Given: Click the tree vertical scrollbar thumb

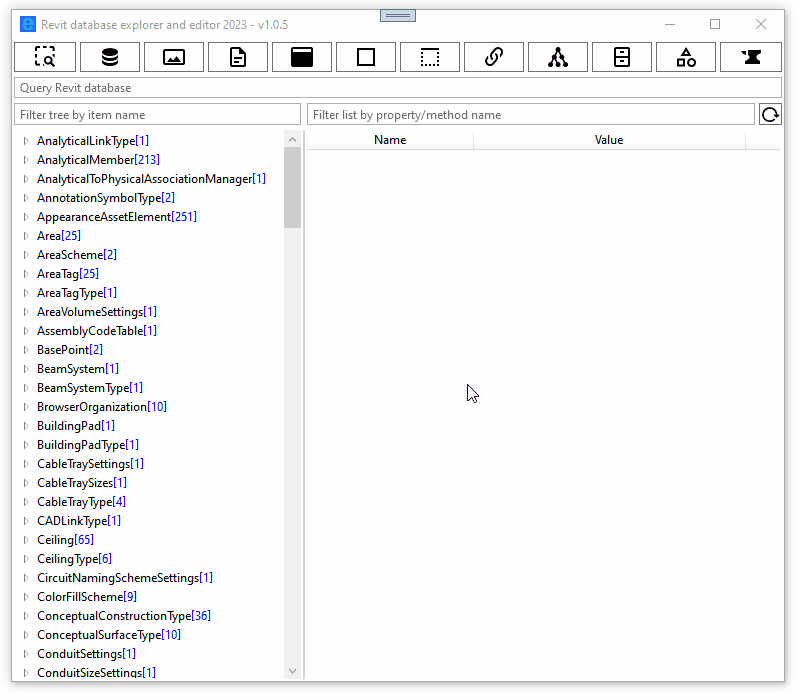Looking at the screenshot, I should (x=292, y=187).
